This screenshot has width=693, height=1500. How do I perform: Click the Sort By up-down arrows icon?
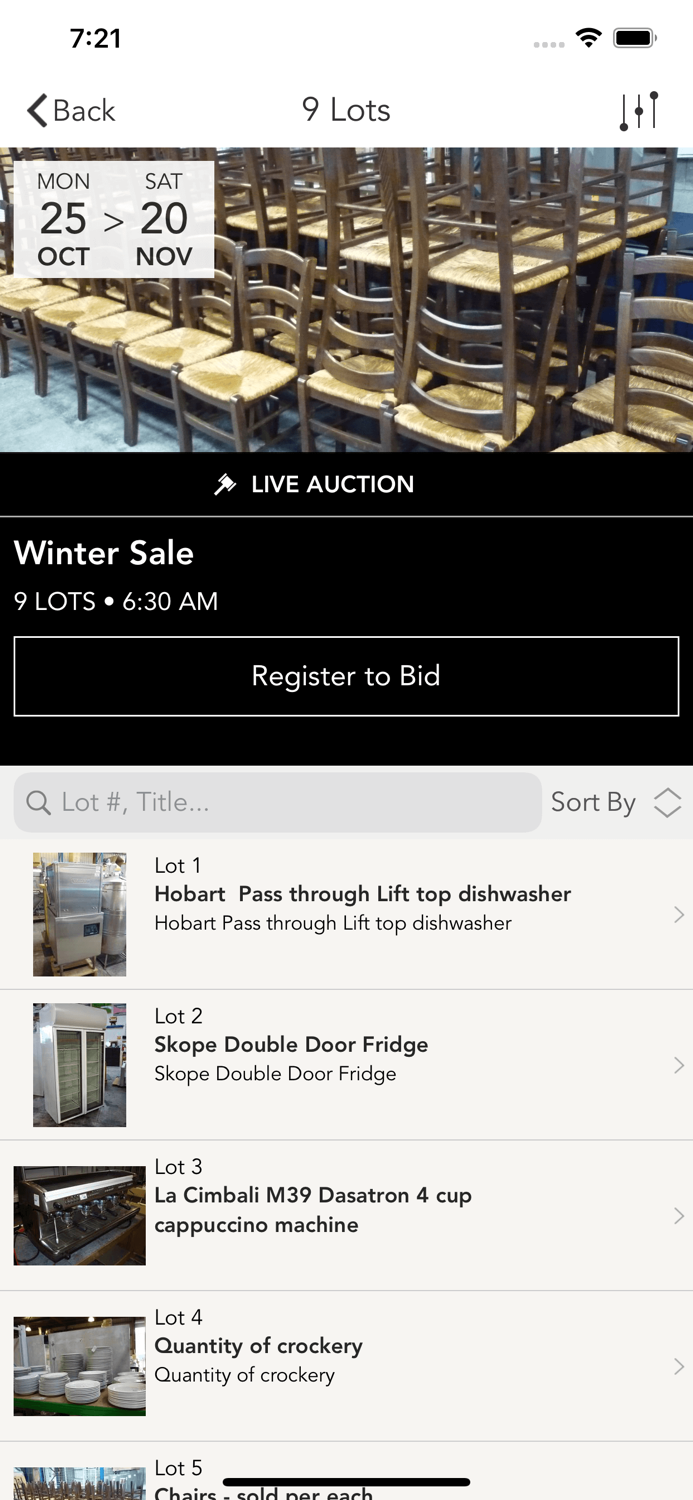(666, 802)
